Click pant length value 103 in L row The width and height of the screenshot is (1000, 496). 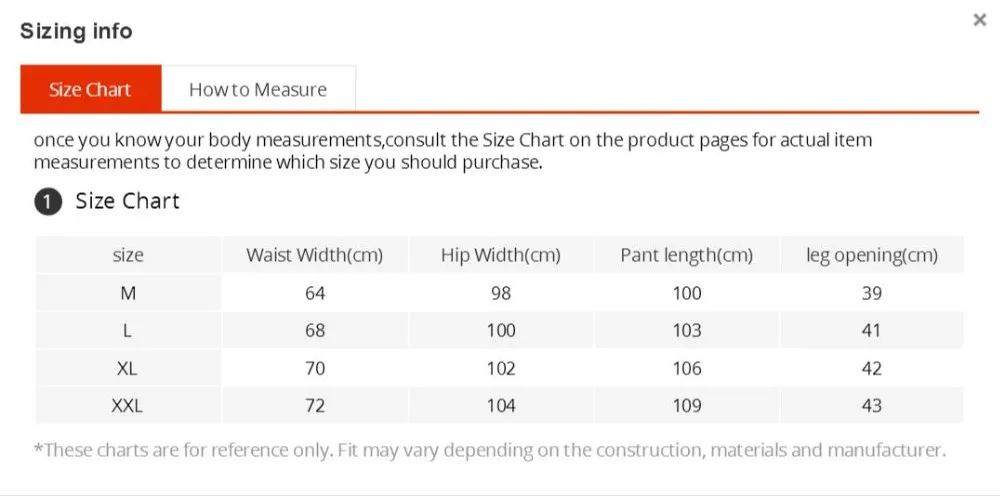pyautogui.click(x=687, y=330)
